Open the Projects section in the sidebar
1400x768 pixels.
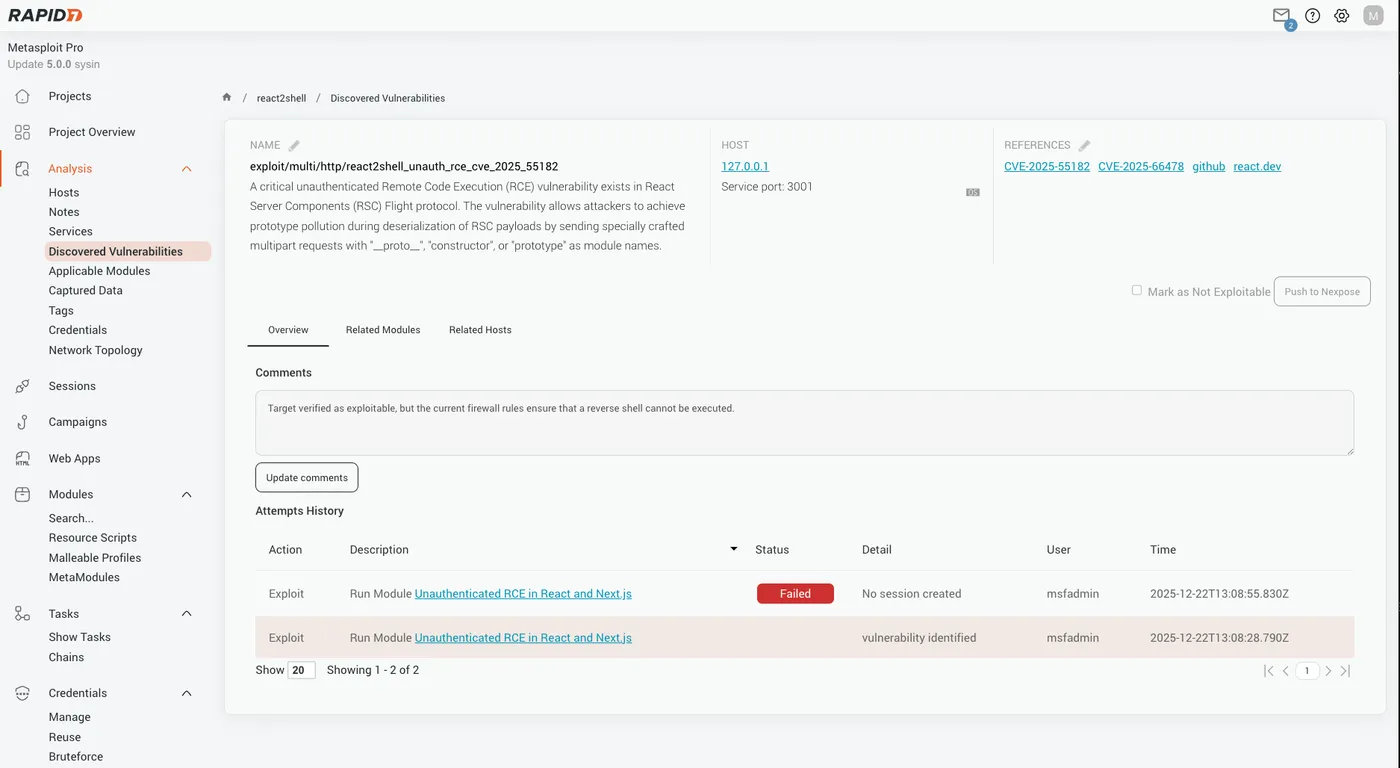click(69, 96)
